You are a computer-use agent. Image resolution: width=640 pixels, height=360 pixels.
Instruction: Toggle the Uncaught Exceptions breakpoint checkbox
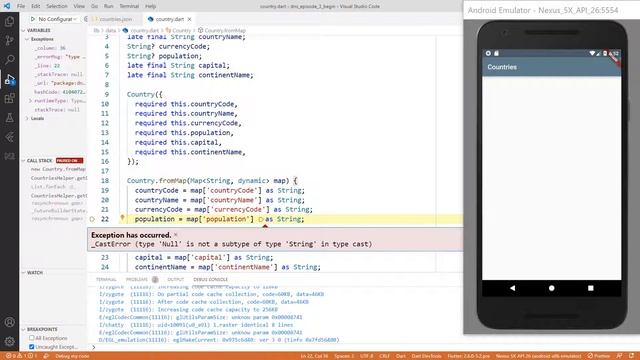[32, 347]
